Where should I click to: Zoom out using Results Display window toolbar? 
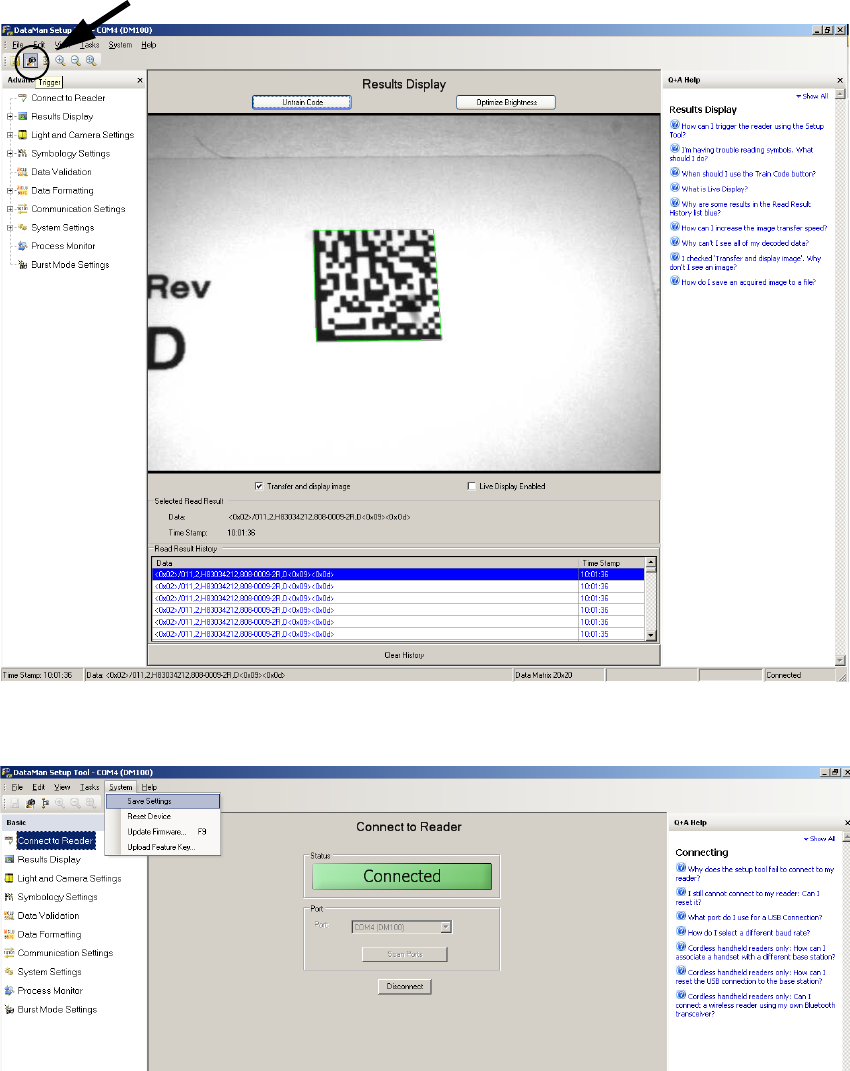pos(75,61)
